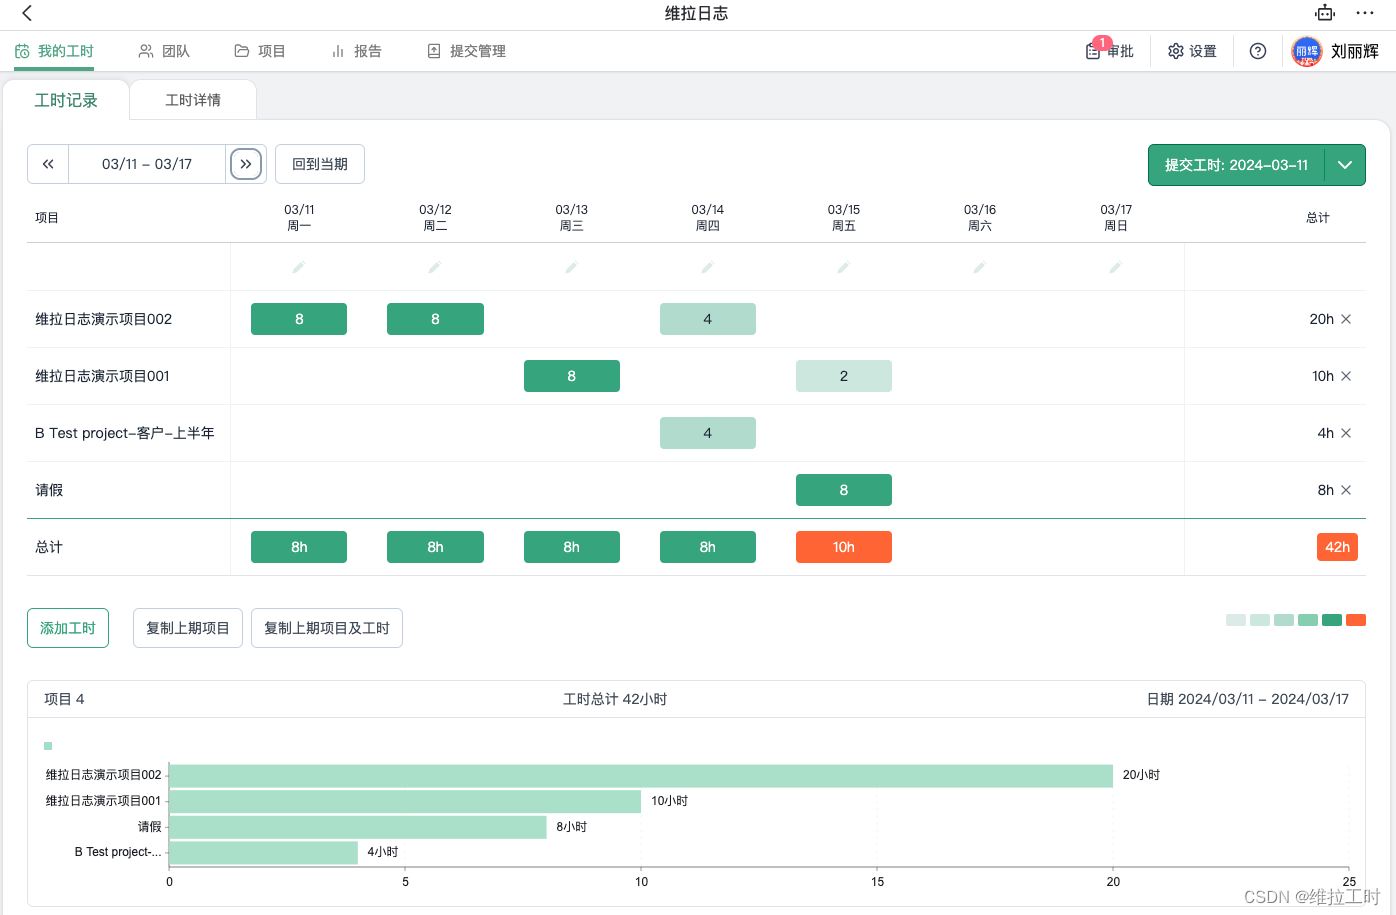Image resolution: width=1396 pixels, height=915 pixels.
Task: Go to next week with double-right arrow
Action: pyautogui.click(x=246, y=164)
